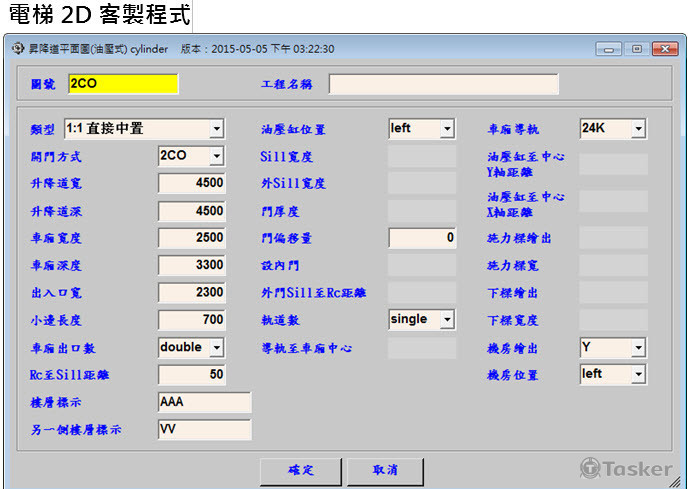Open the 機房位置 dropdown showing left
The width and height of the screenshot is (689, 489).
pos(613,374)
